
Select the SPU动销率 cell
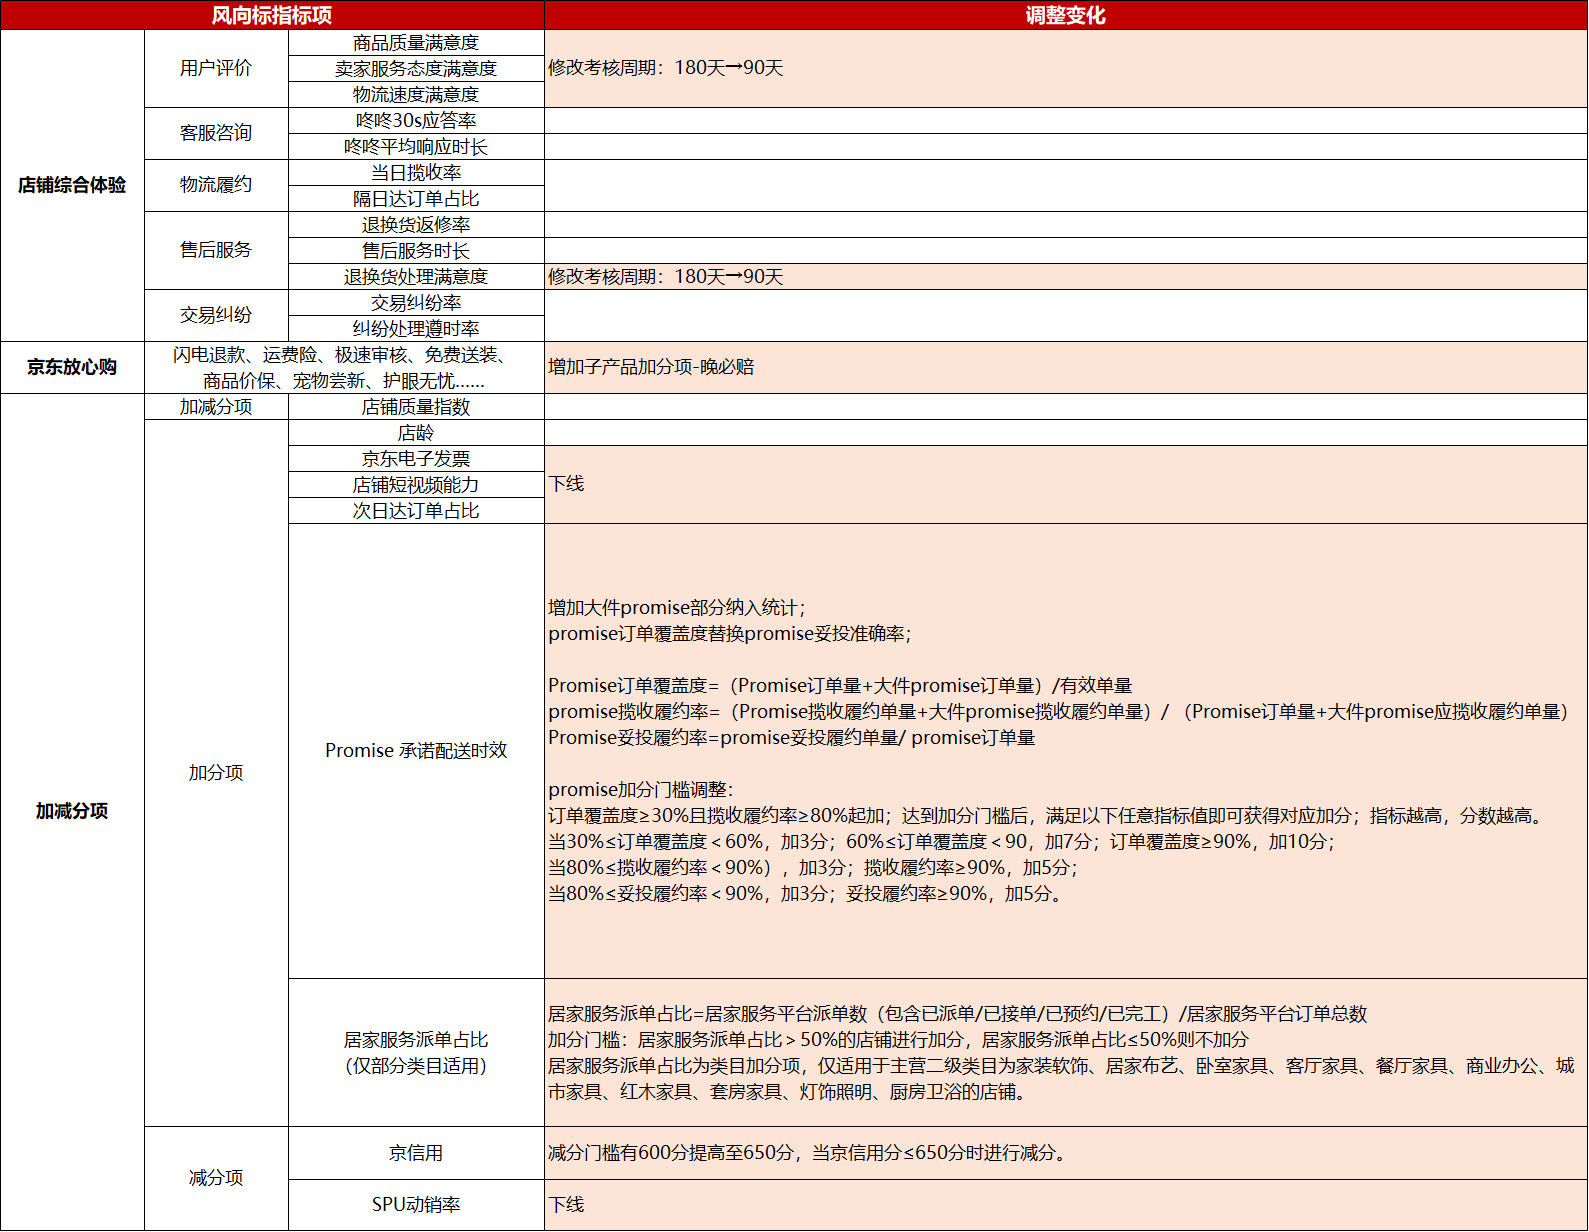pos(416,1205)
